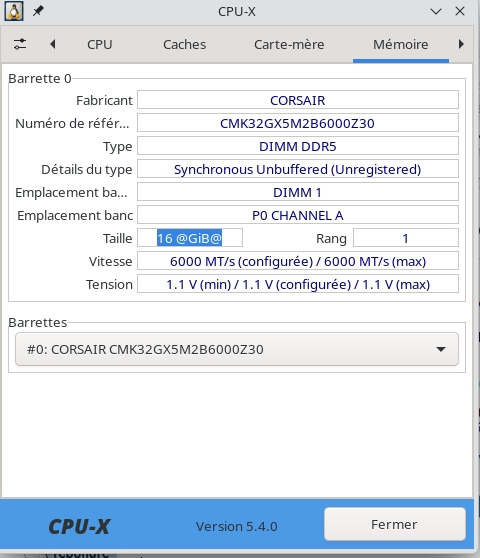Click the Fabricant label
This screenshot has width=480, height=558.
coord(104,100)
